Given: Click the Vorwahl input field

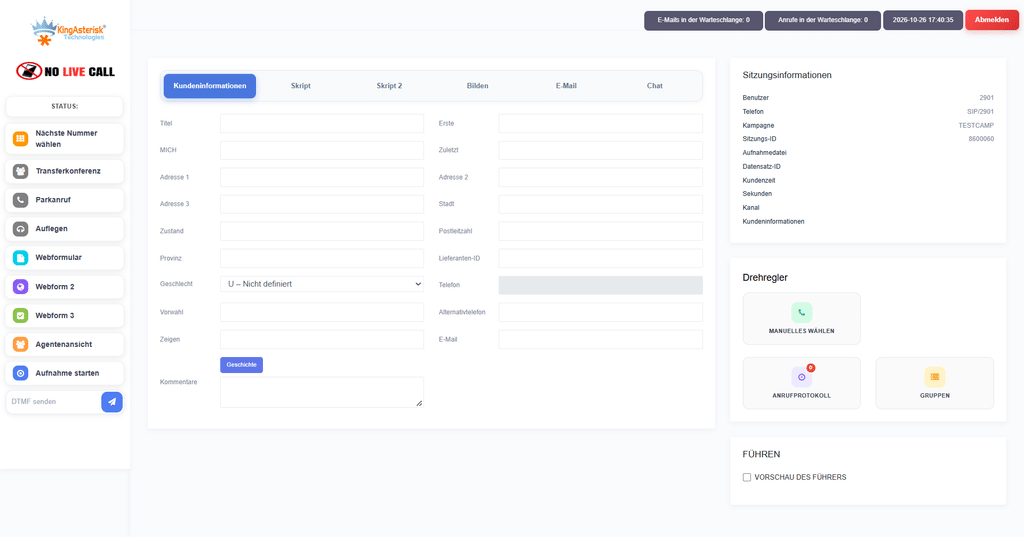Looking at the screenshot, I should 321,312.
